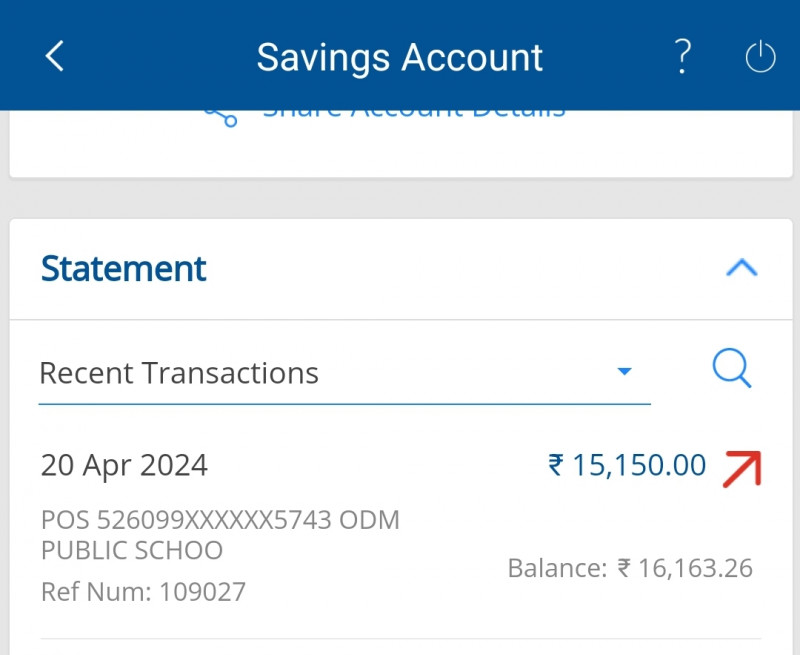
Task: Click the rupee symbol before 15,150.00
Action: pos(556,465)
